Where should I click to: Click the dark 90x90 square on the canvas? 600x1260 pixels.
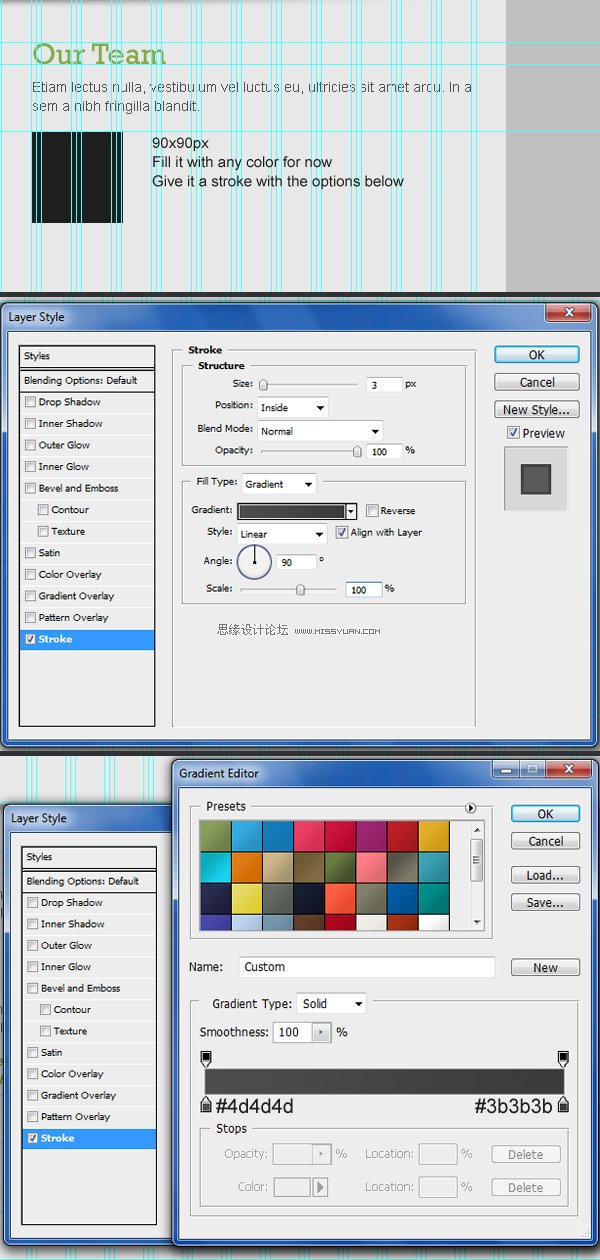click(x=77, y=177)
